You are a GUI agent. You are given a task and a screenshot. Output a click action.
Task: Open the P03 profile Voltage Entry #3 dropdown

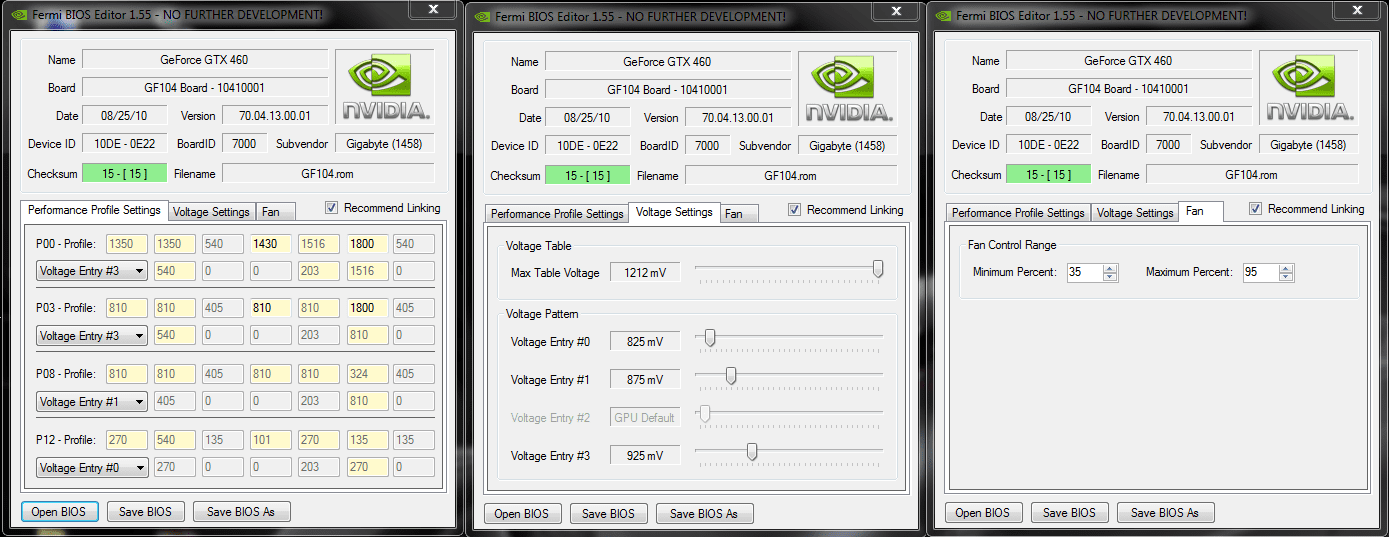(92, 335)
